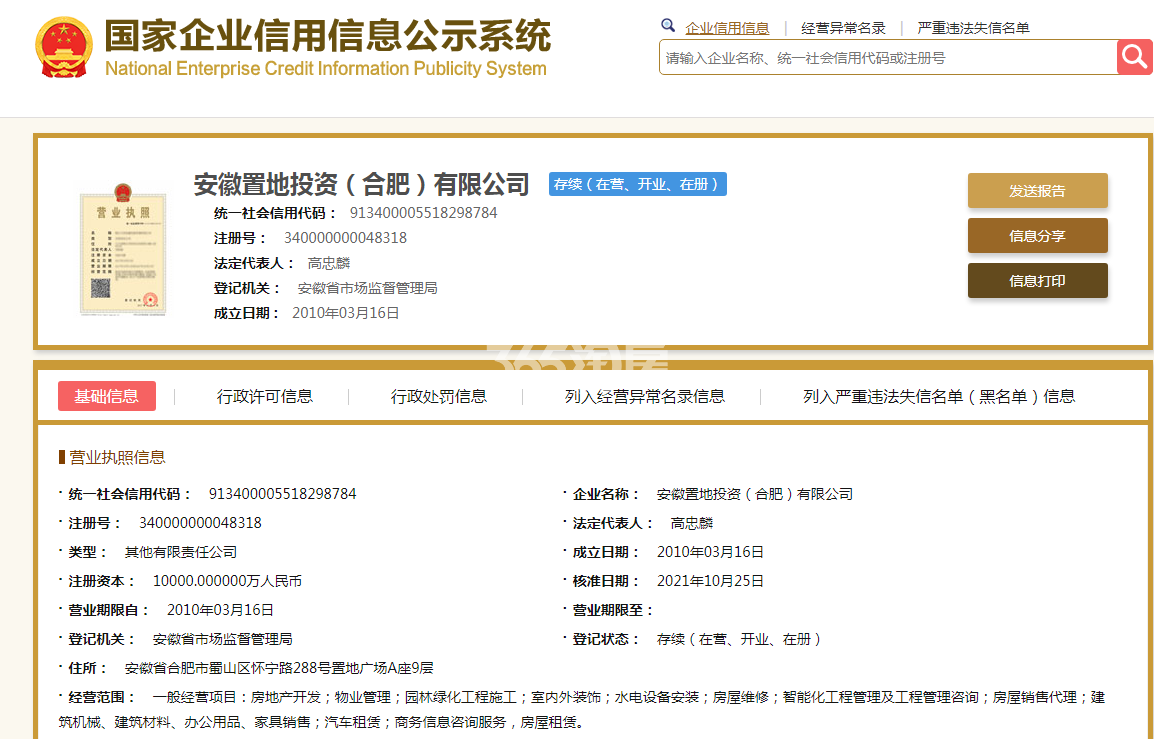Screen dimensions: 1154x739
Task: Switch to the 基础信息 tab
Action: (x=107, y=396)
